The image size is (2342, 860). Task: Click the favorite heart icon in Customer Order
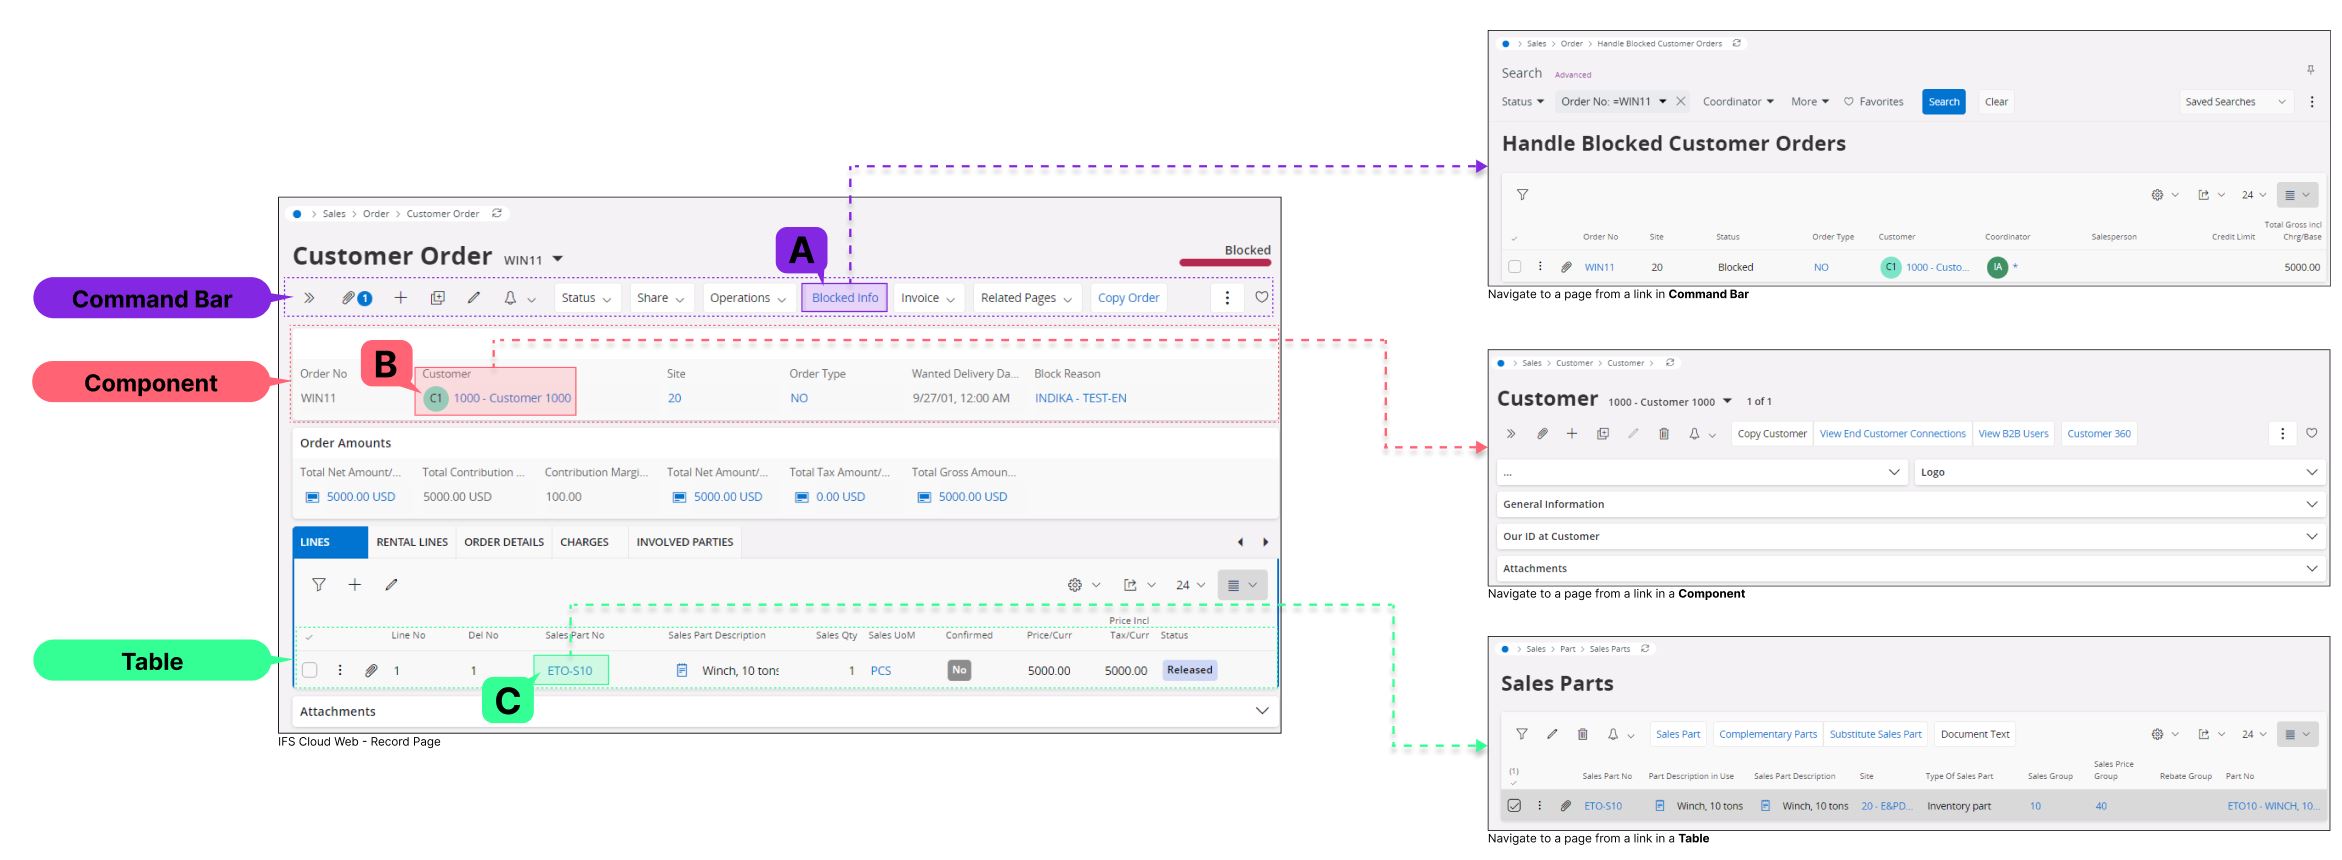click(x=1261, y=297)
